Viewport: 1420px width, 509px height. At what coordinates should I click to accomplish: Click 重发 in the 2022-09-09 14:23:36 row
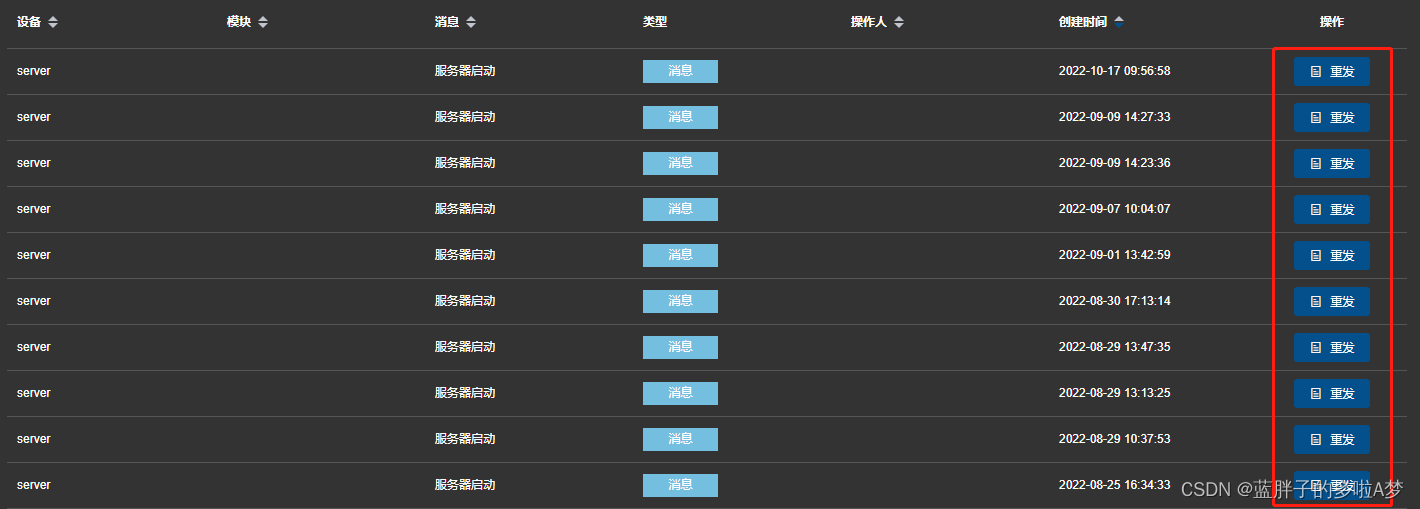point(1331,164)
